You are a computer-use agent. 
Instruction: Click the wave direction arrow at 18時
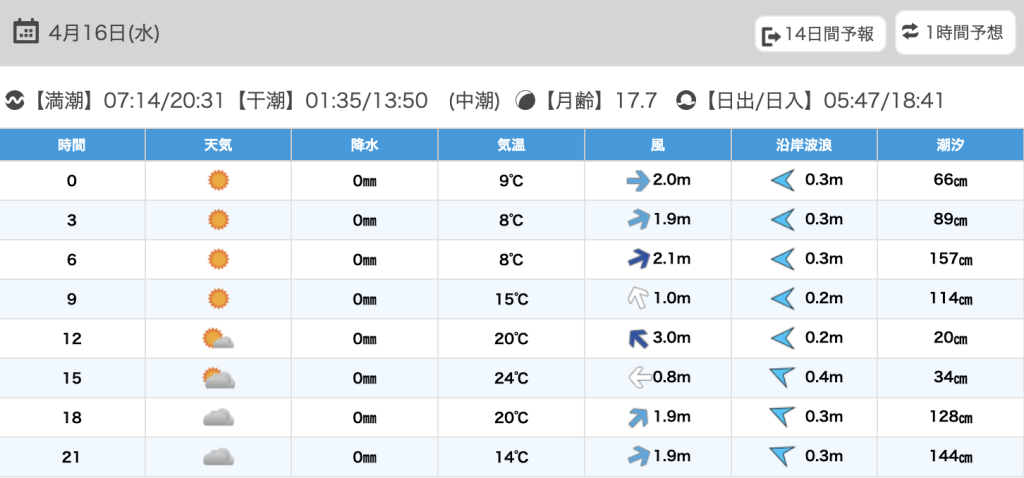click(x=782, y=417)
